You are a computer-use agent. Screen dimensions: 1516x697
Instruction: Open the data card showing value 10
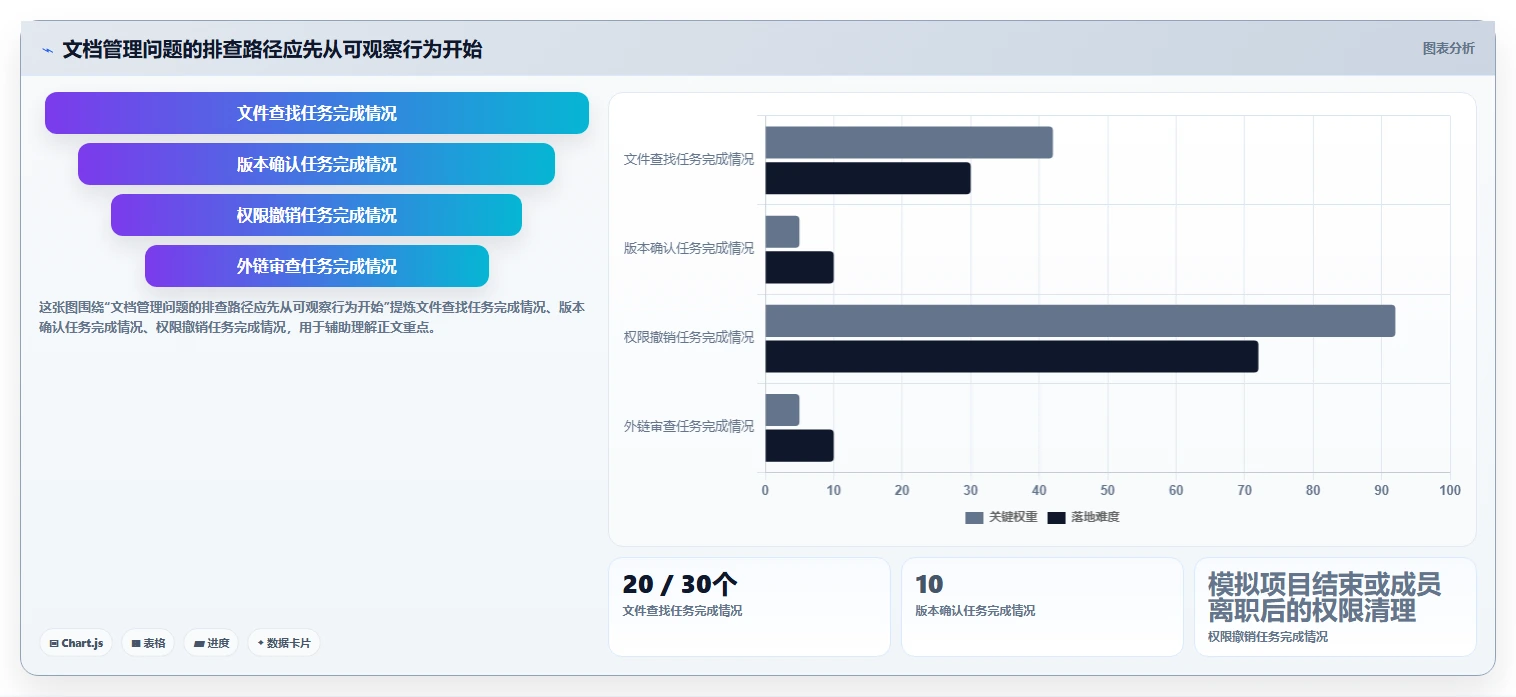[1042, 607]
